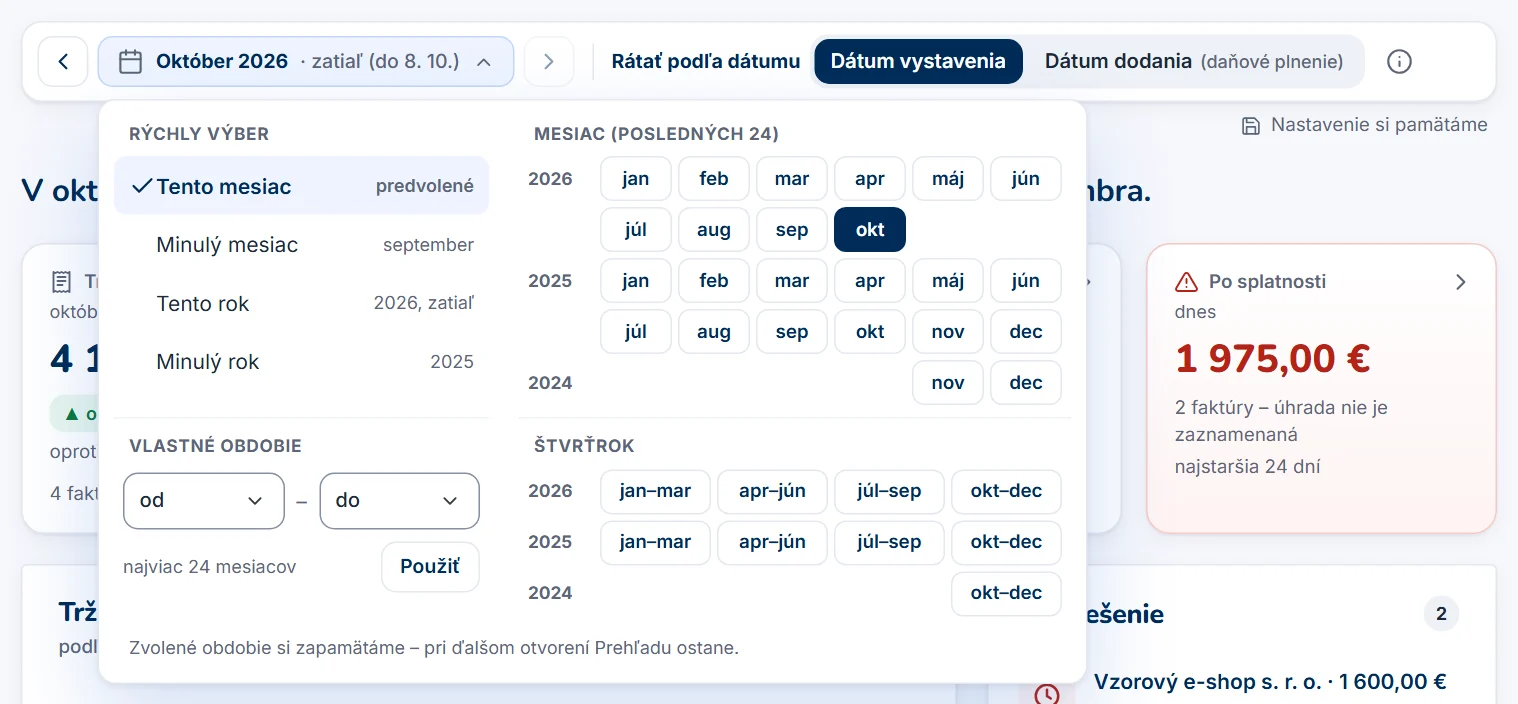Pick júl 2026 month

pyautogui.click(x=636, y=230)
